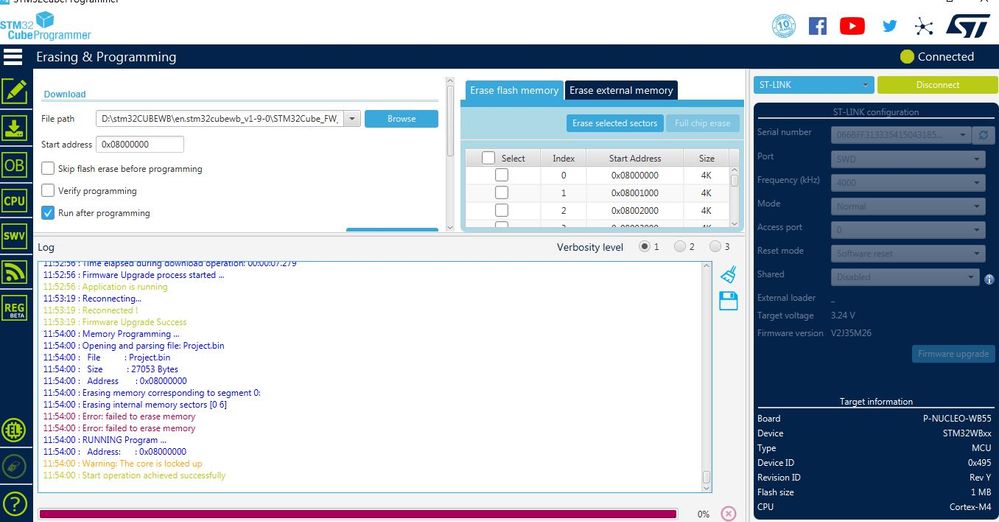The height and width of the screenshot is (522, 999).
Task: Click the File path input field
Action: point(220,119)
